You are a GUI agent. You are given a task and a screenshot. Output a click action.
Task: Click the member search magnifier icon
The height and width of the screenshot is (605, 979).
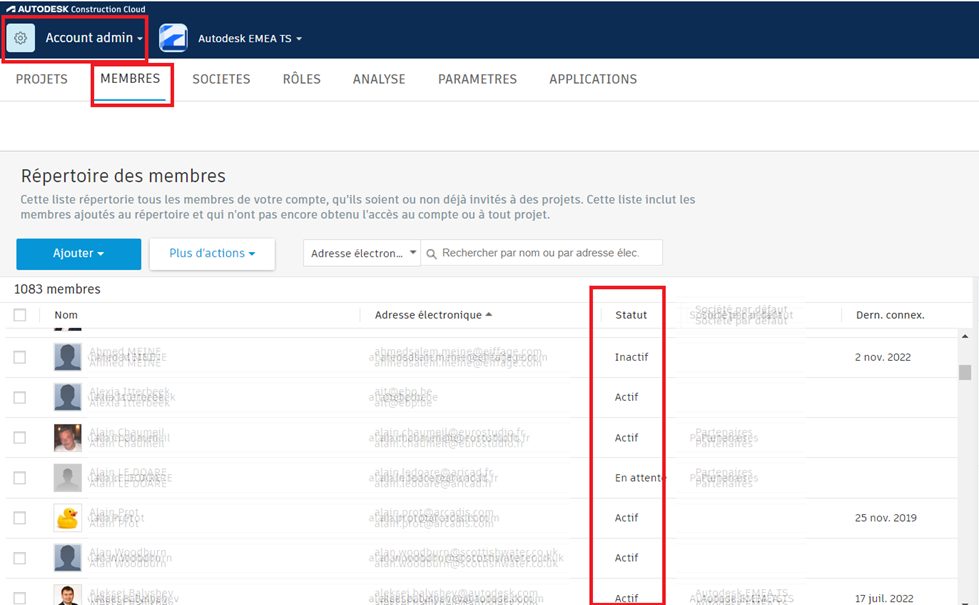pyautogui.click(x=431, y=253)
